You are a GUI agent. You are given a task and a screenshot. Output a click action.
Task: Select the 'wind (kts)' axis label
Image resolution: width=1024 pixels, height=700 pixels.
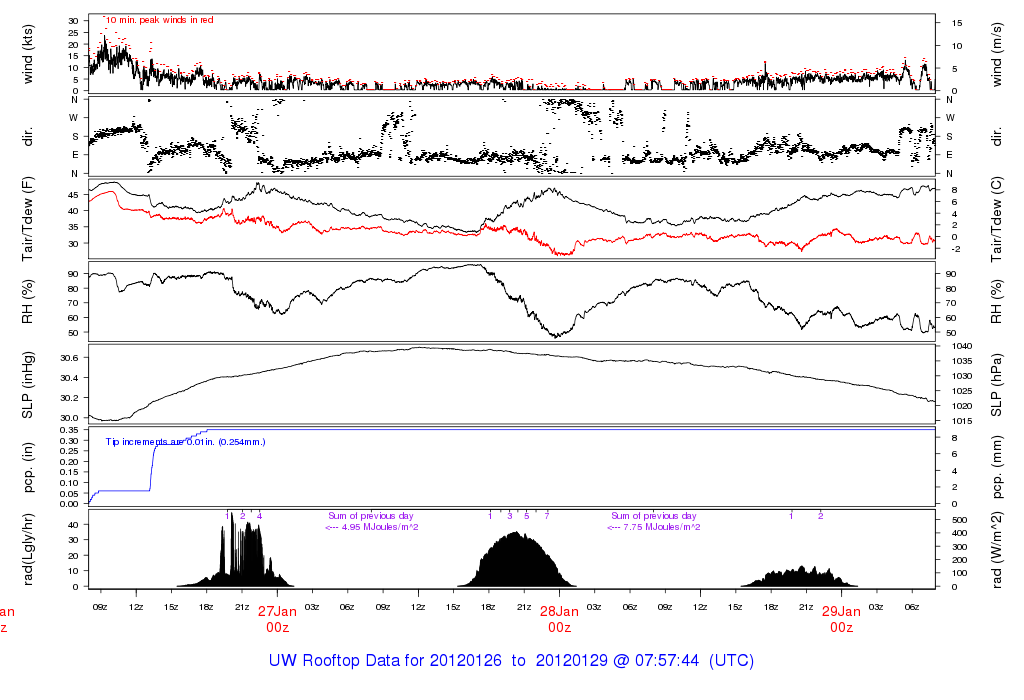(27, 55)
